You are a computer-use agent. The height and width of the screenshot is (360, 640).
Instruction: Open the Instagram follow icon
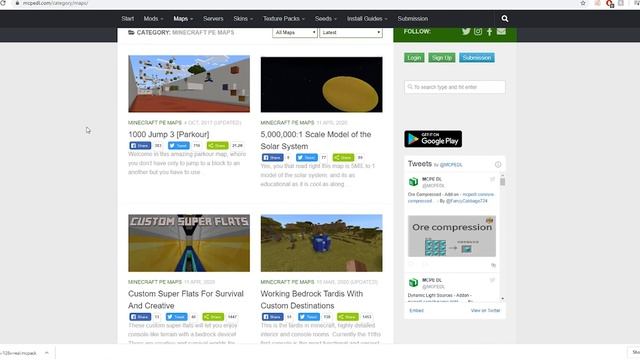pos(478,31)
